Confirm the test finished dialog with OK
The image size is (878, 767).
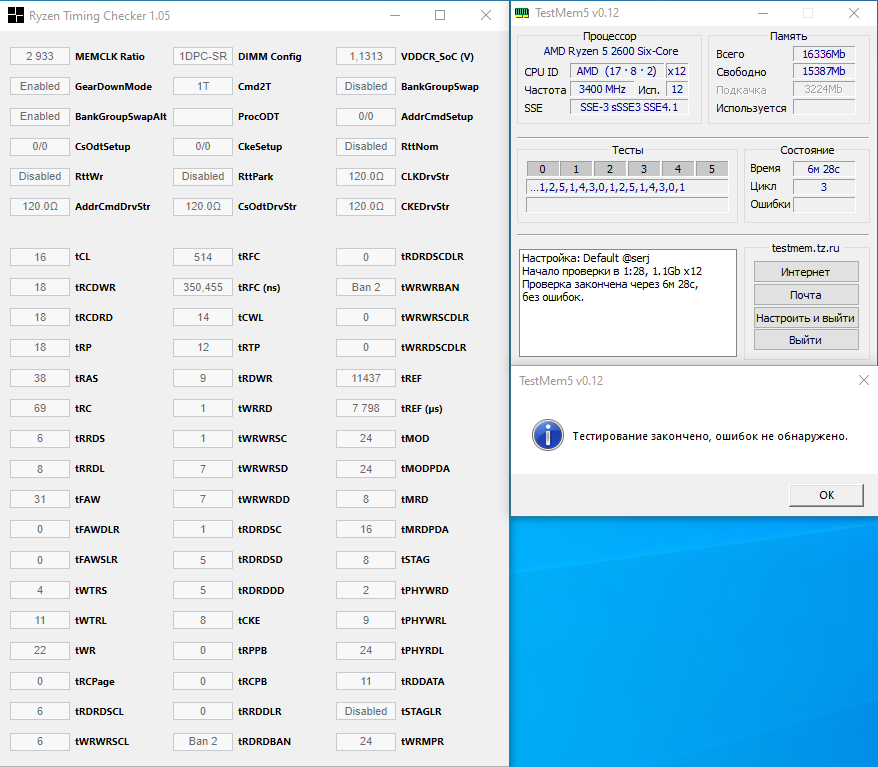[x=826, y=495]
